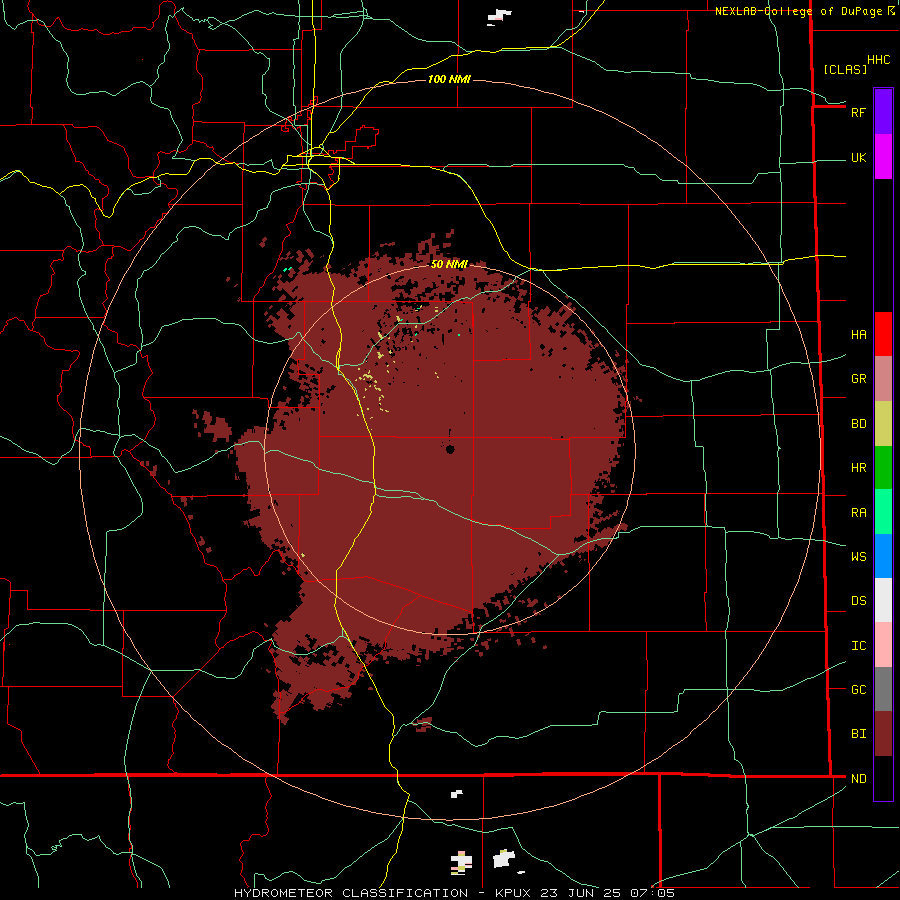Click the HHC product label
900x900 pixels.
(x=878, y=60)
